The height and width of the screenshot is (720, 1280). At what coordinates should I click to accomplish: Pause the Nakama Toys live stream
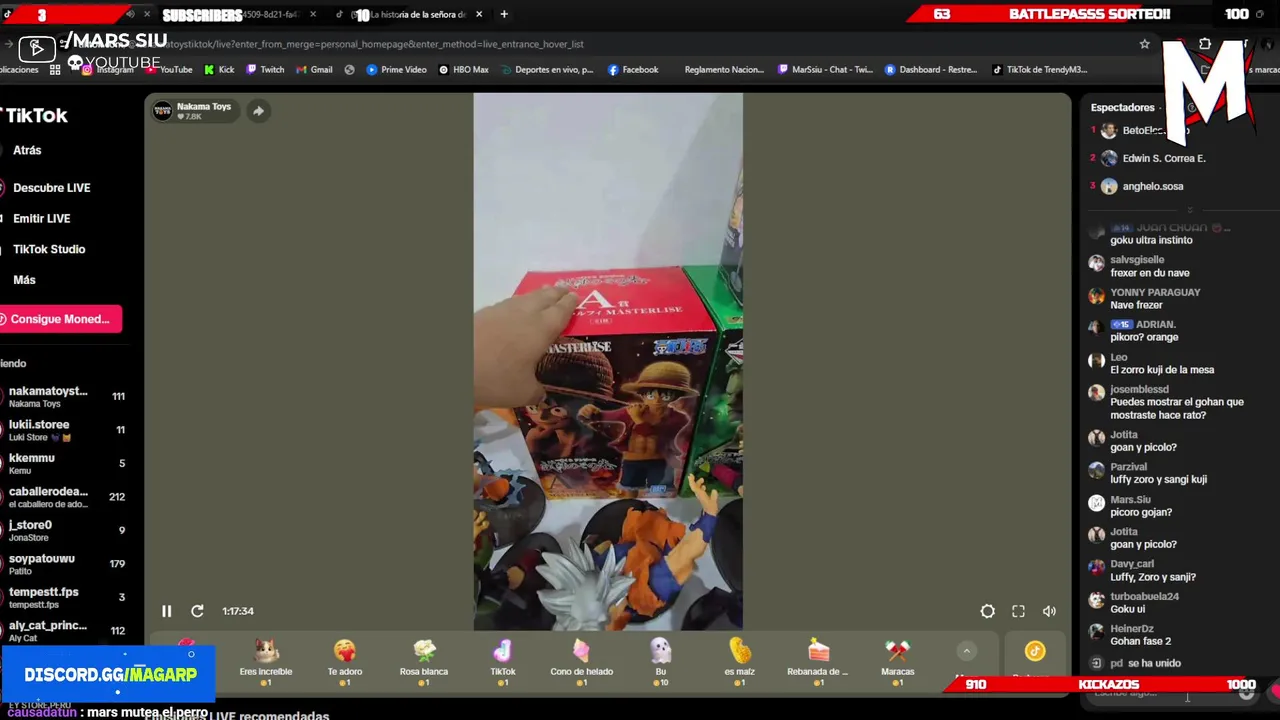tap(167, 611)
